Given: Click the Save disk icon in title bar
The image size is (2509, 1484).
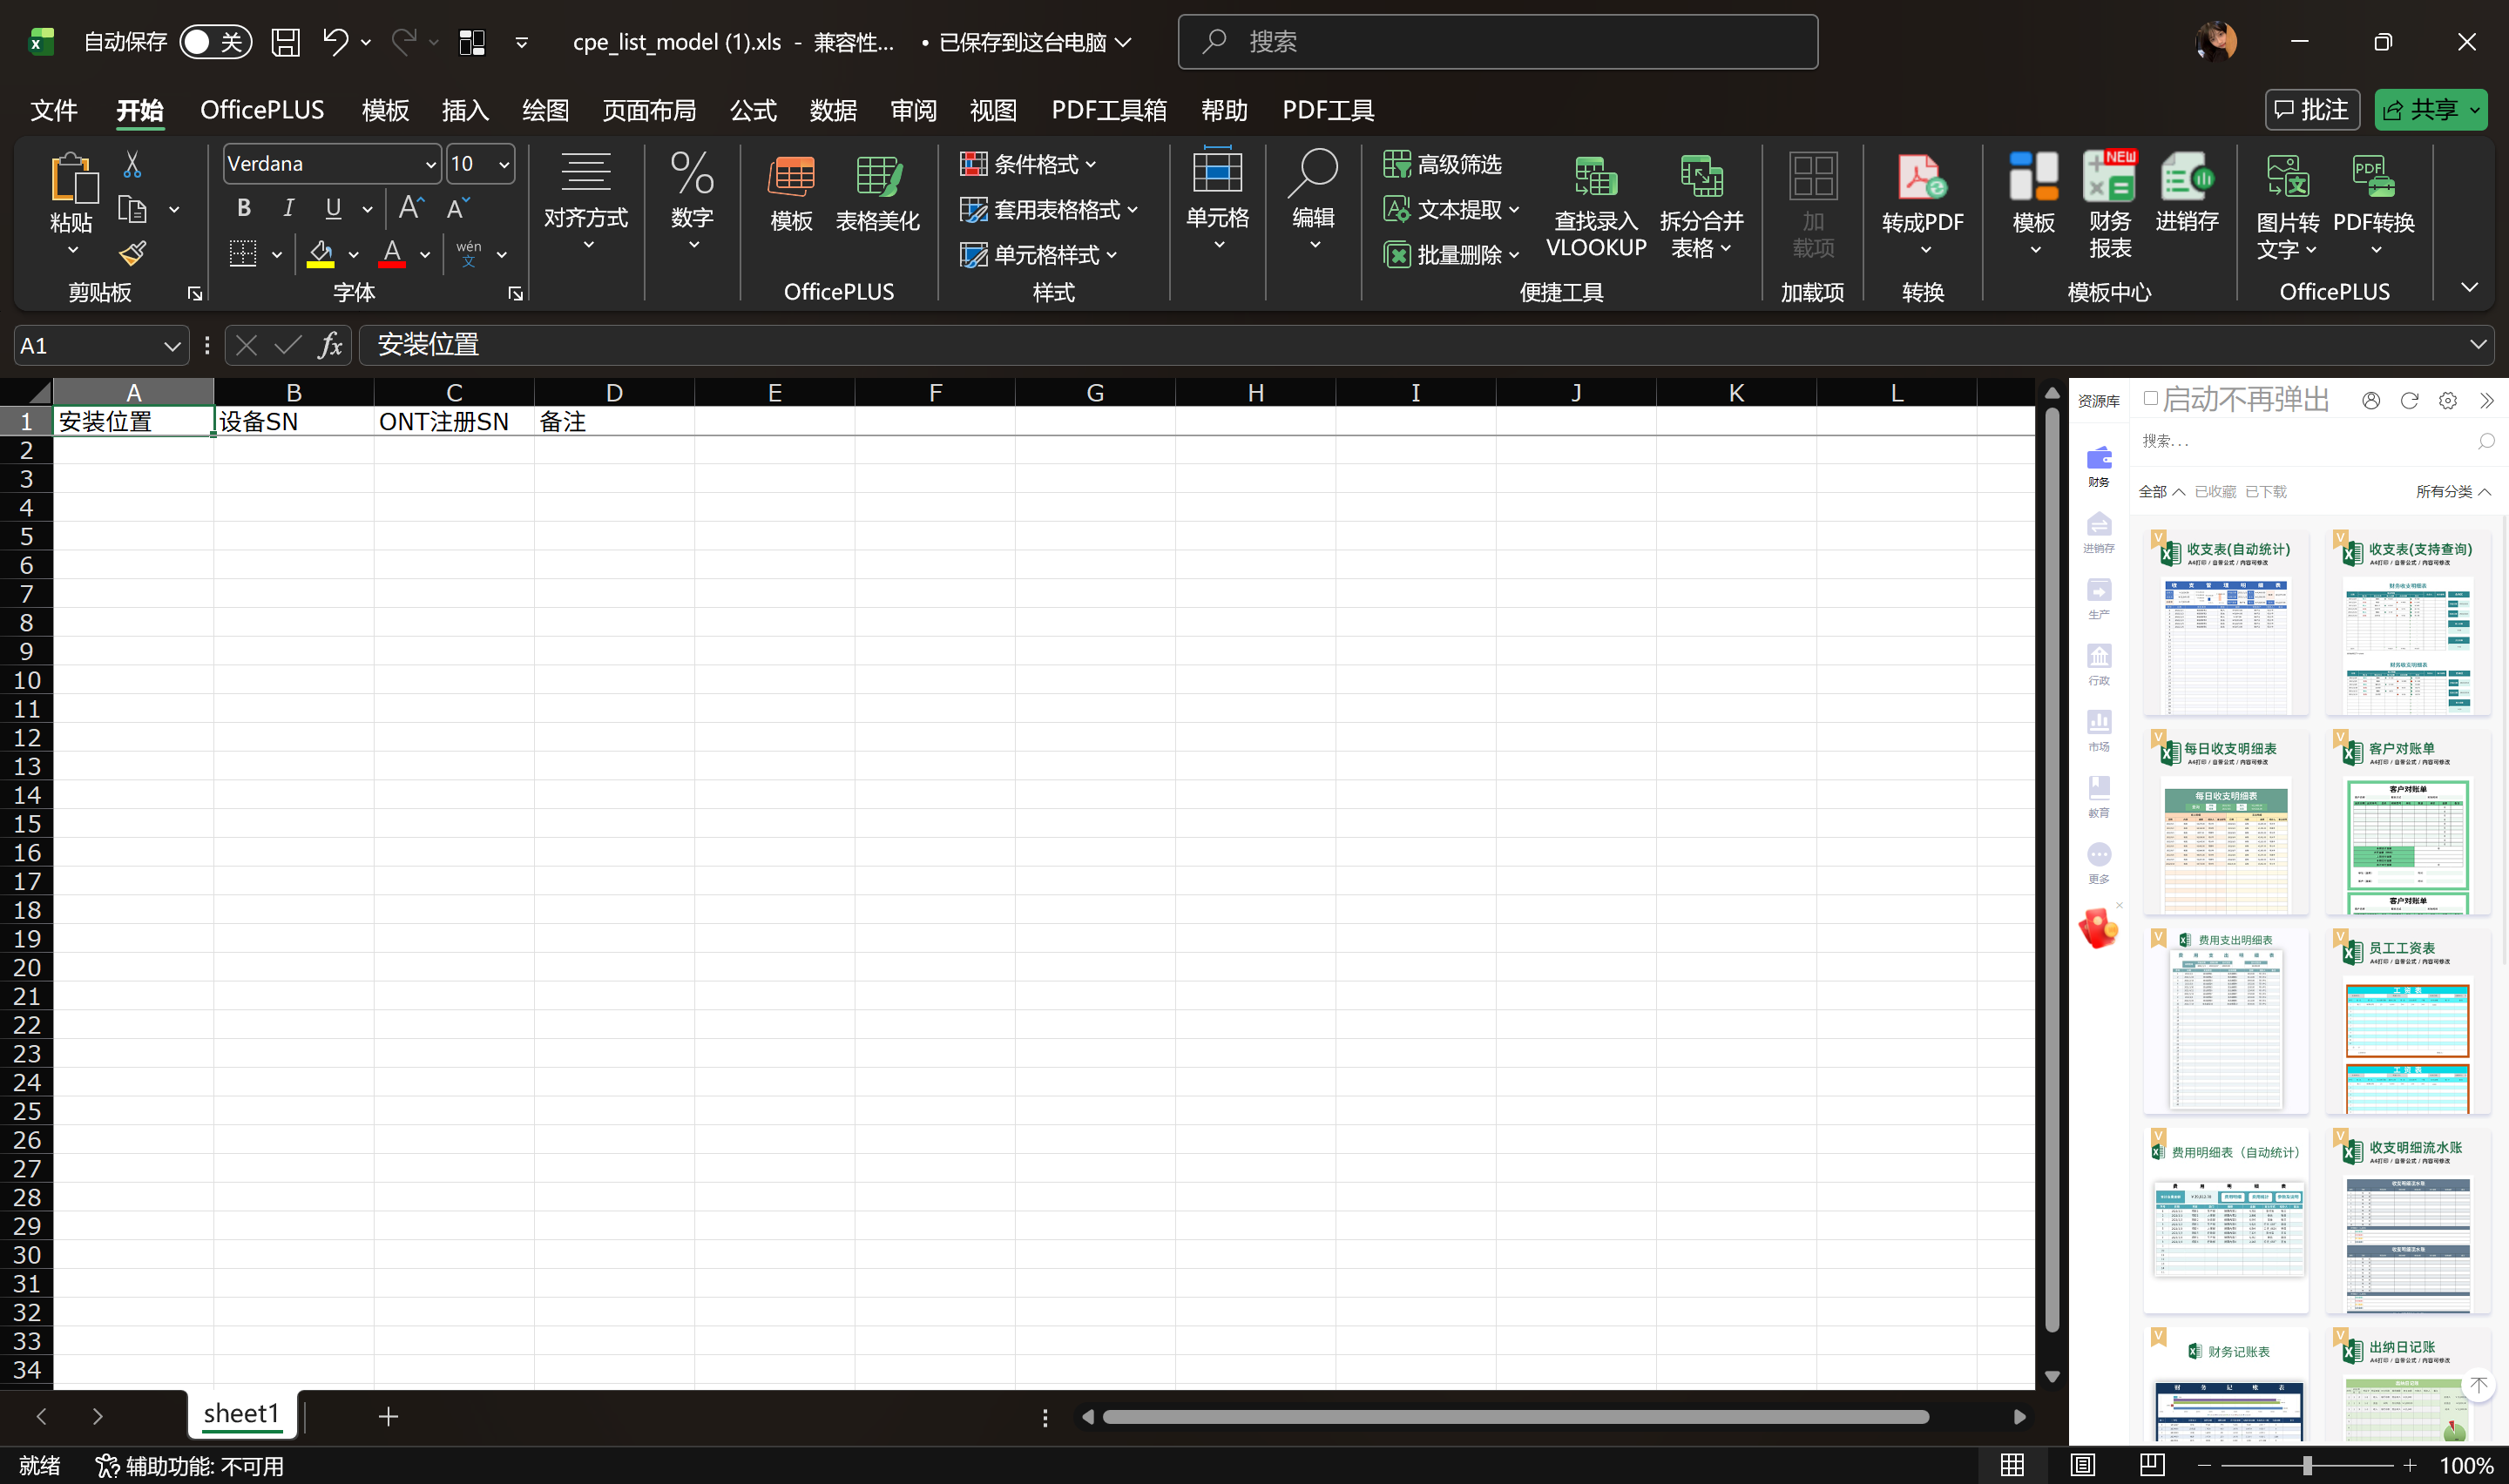Looking at the screenshot, I should pyautogui.click(x=285, y=42).
